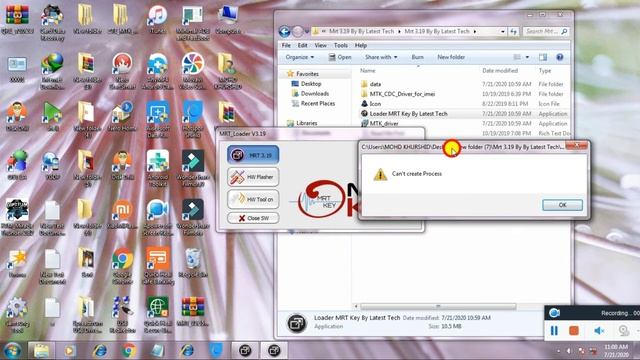640x360 pixels.
Task: Pause the screen recording
Action: [554, 331]
